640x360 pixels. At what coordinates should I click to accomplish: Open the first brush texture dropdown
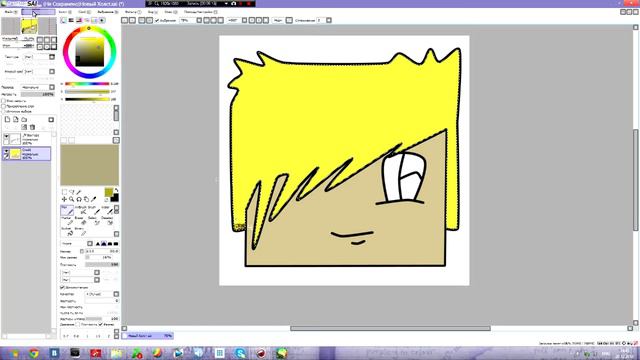point(97,272)
